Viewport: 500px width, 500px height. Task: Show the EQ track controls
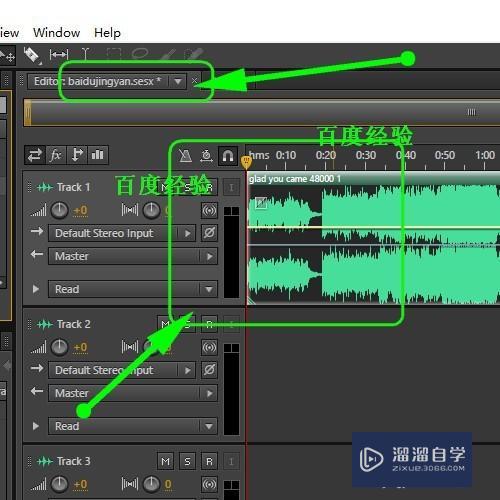coord(98,155)
